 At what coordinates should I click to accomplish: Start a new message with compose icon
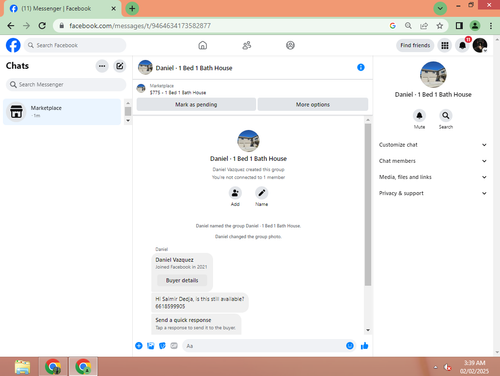120,66
